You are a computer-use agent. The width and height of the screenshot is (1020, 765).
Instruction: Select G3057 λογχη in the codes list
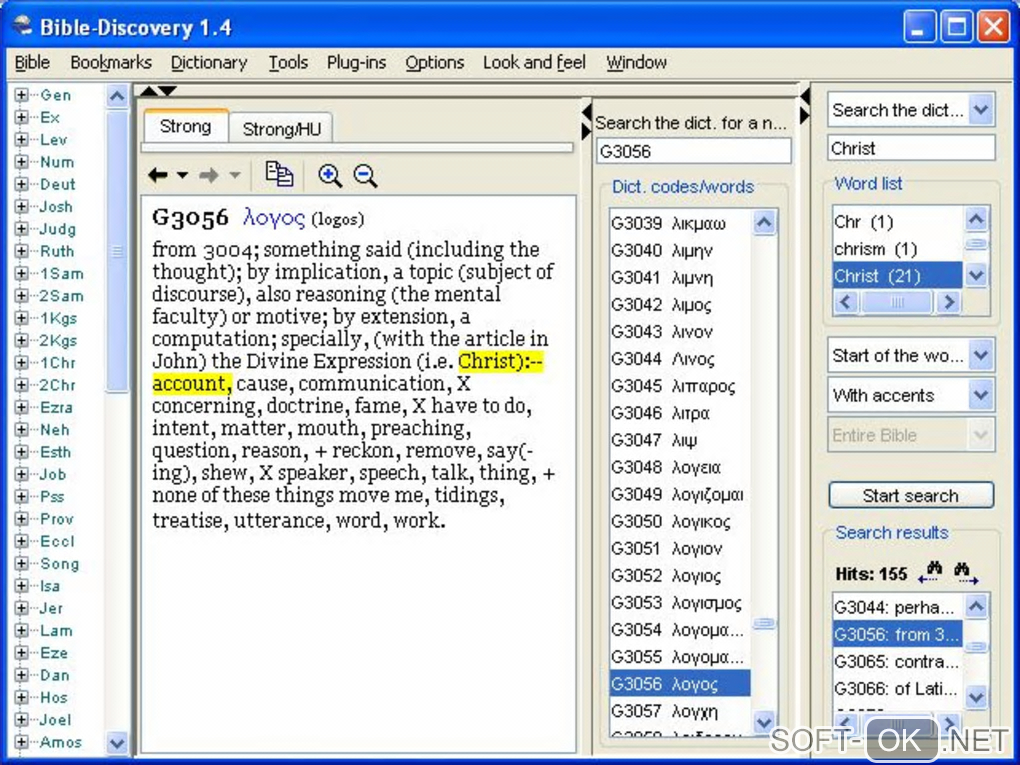pos(680,711)
